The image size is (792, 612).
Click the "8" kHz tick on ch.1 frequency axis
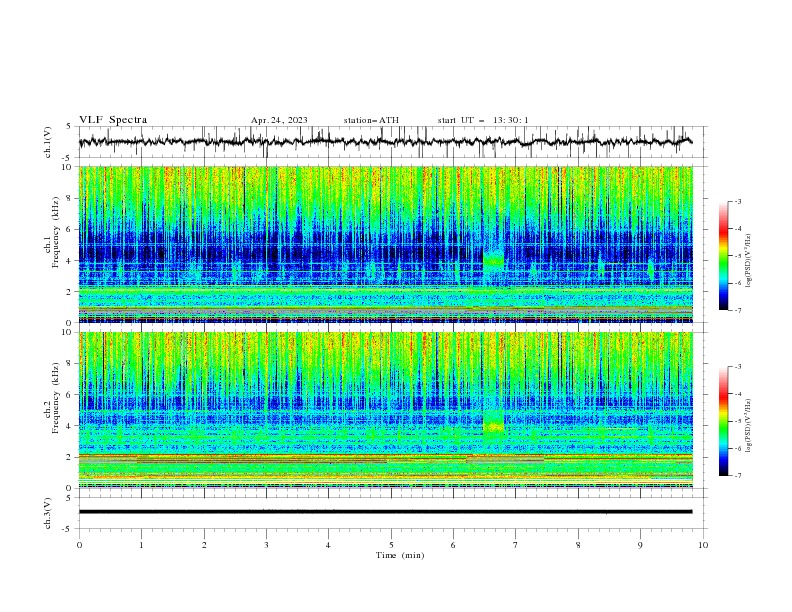point(71,198)
